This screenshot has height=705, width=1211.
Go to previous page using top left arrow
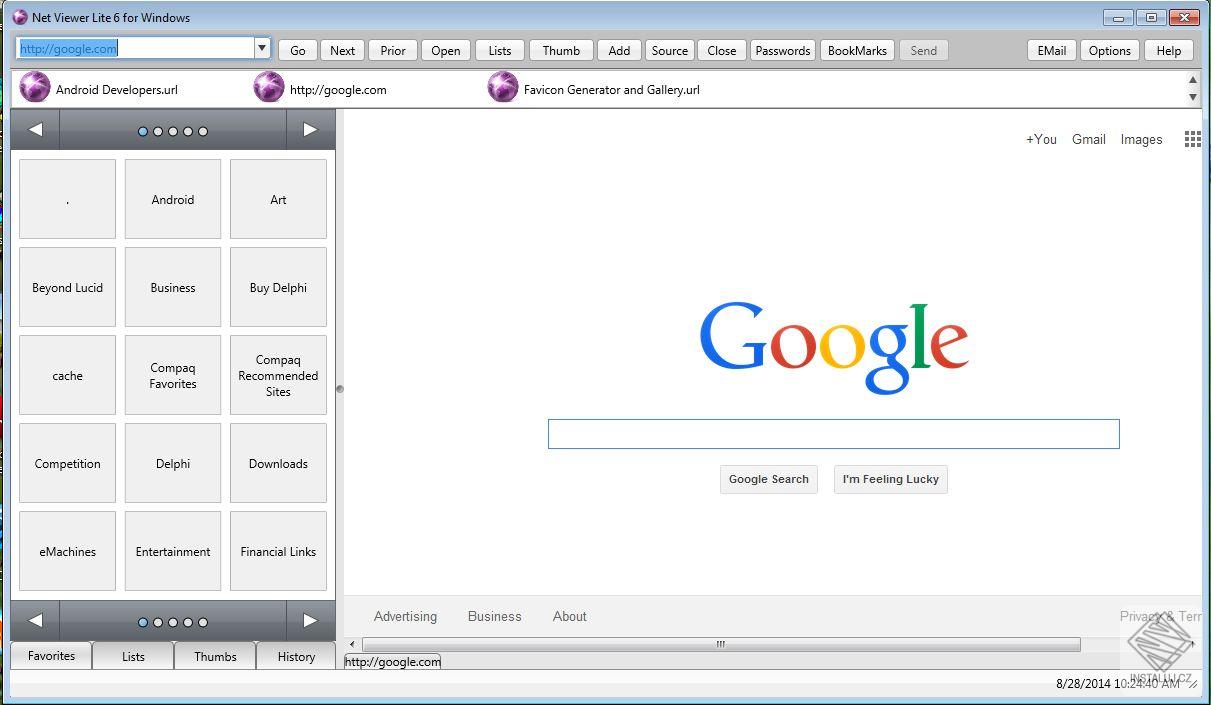(35, 130)
